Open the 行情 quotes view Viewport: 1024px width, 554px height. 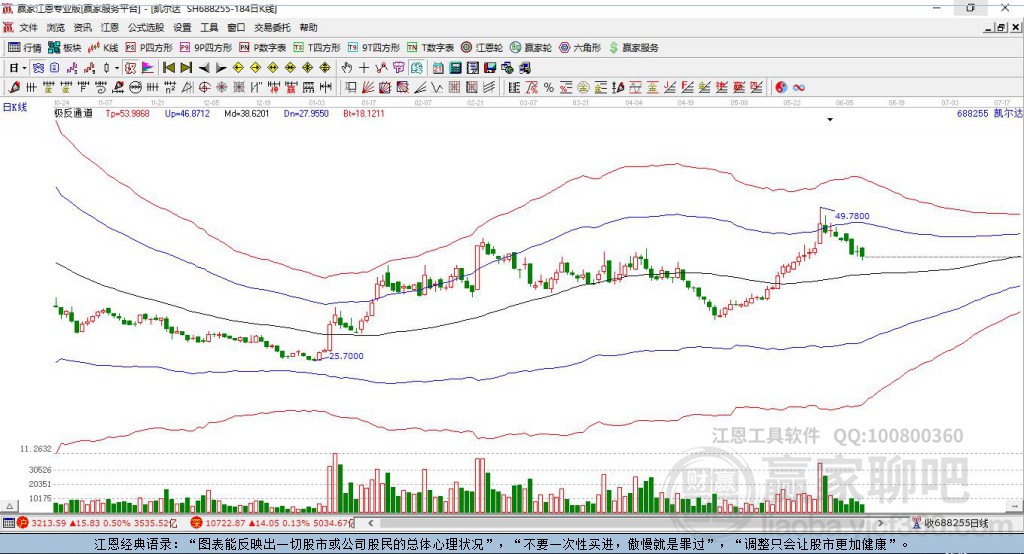[x=25, y=48]
